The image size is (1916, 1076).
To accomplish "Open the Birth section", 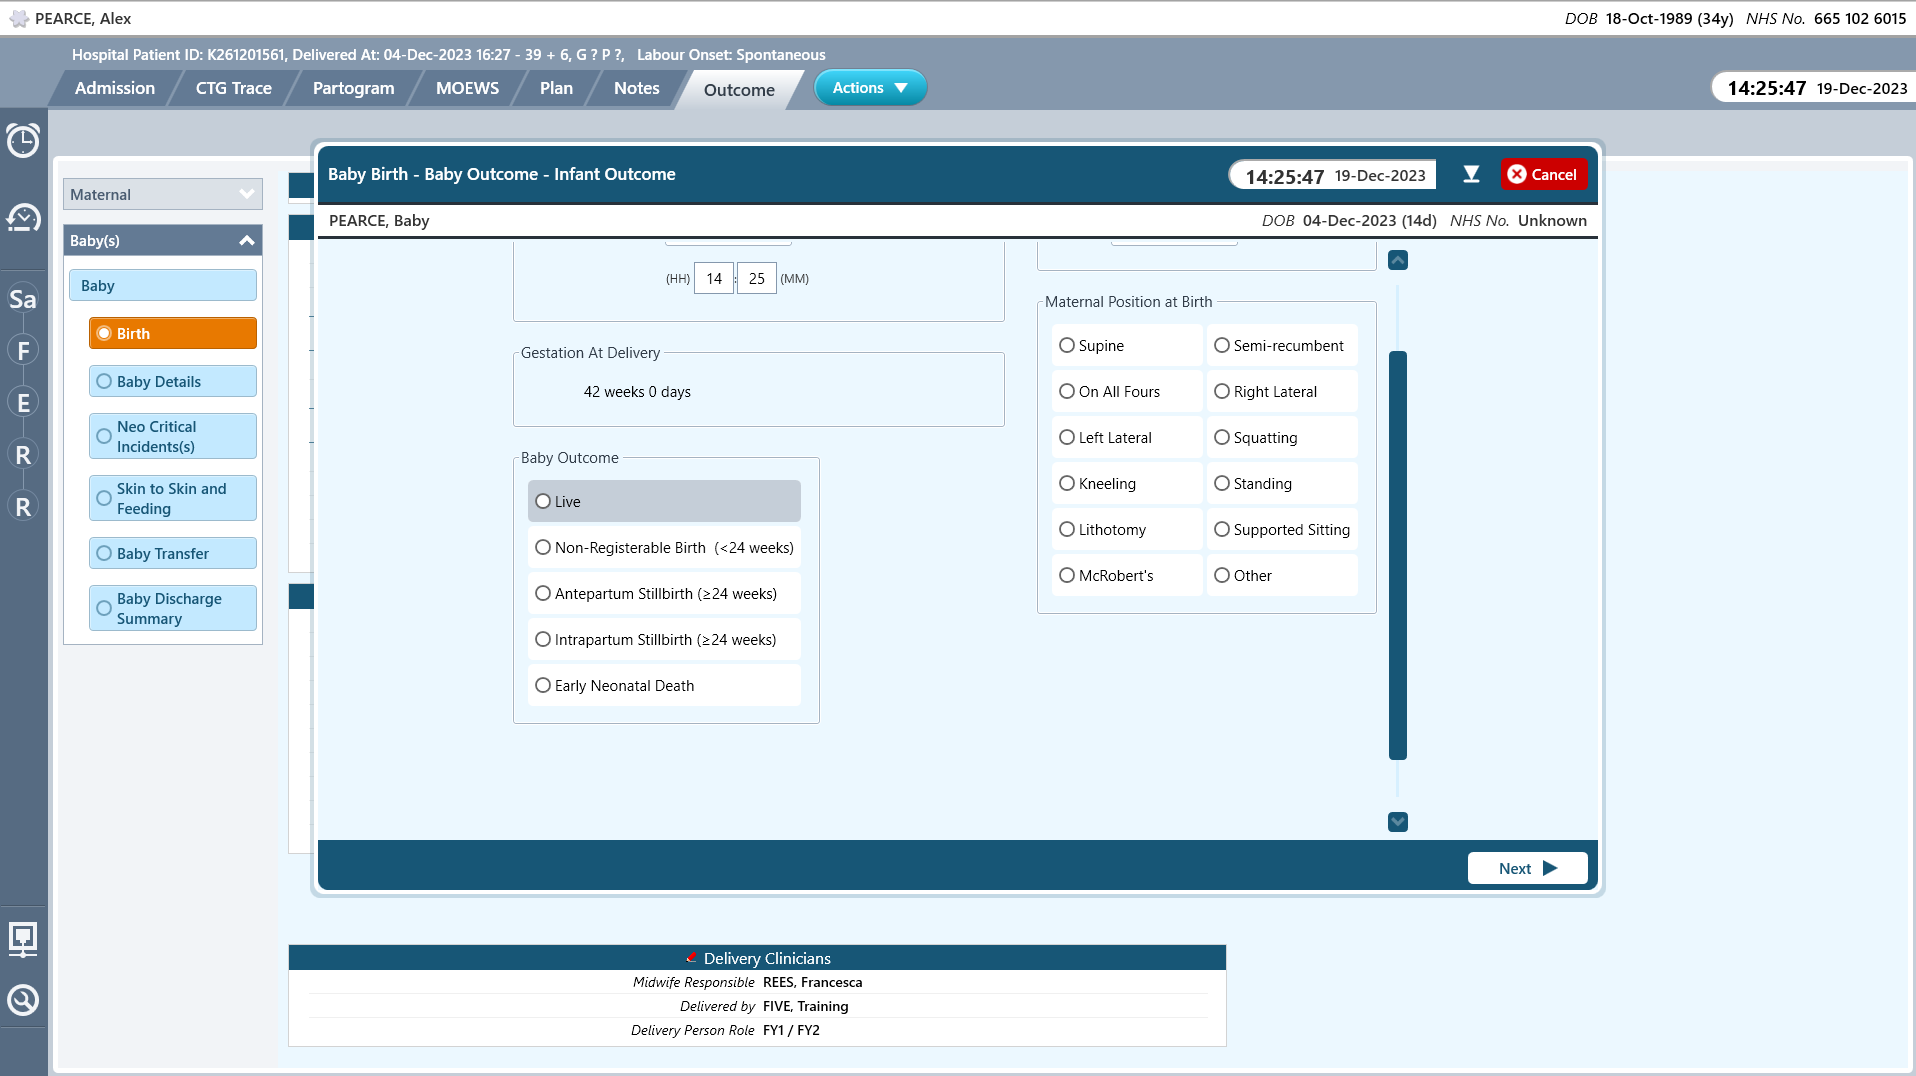I will pos(172,333).
